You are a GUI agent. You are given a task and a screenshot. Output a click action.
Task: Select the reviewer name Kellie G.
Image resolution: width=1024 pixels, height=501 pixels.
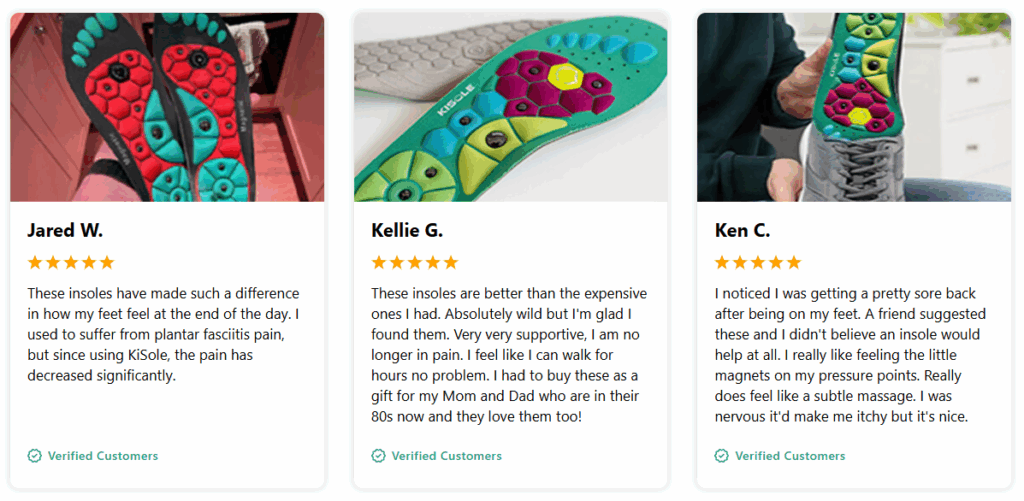point(407,230)
